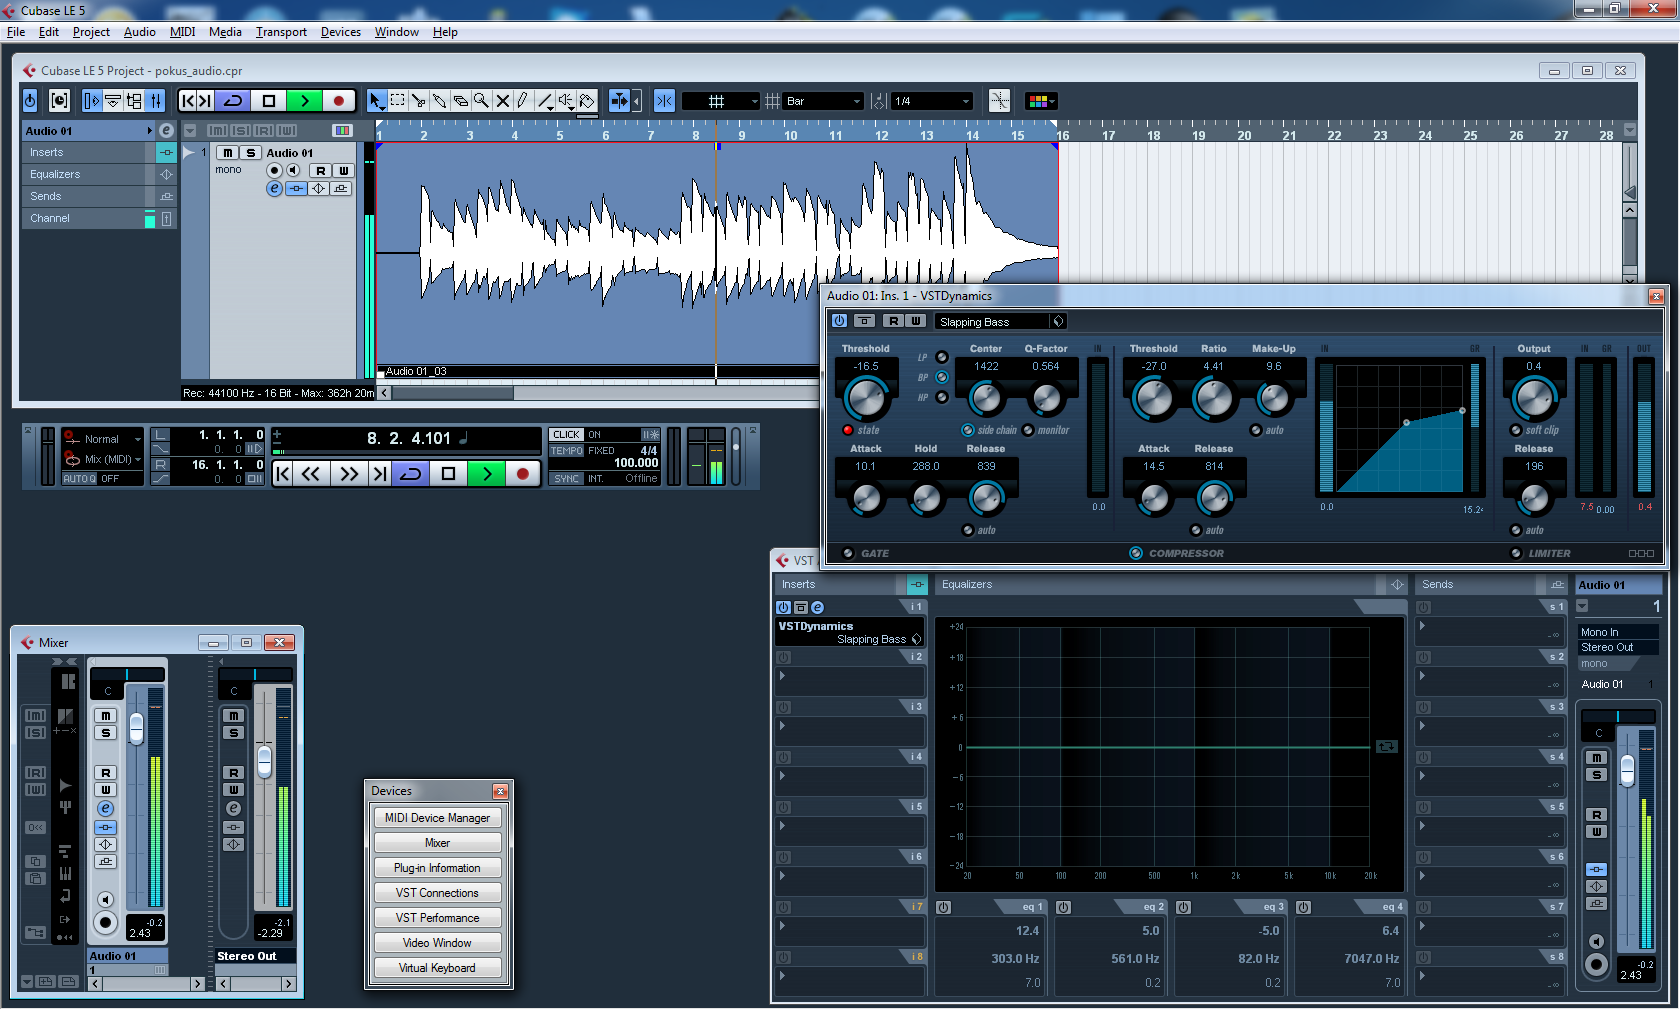Select the Range Selection tool
The width and height of the screenshot is (1680, 1010).
click(x=397, y=101)
